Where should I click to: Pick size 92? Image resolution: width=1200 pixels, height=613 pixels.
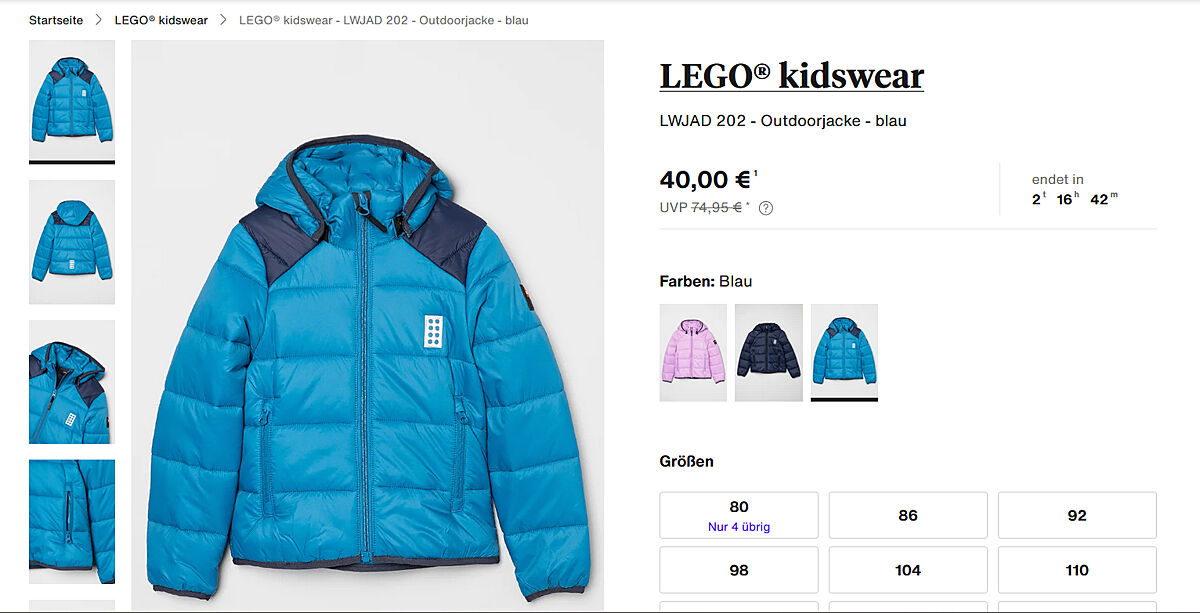(x=1077, y=515)
